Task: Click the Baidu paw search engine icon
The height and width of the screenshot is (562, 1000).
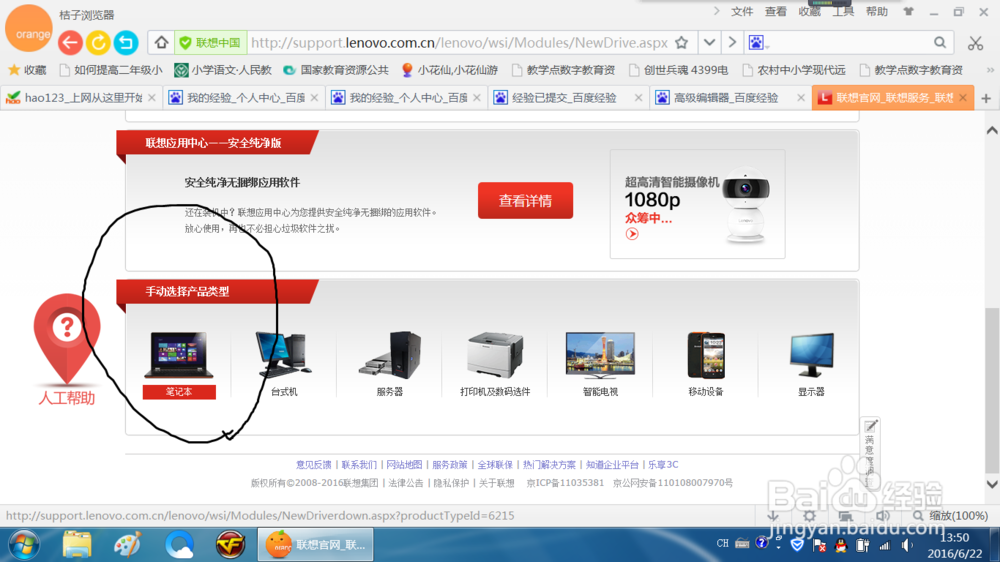Action: (756, 43)
